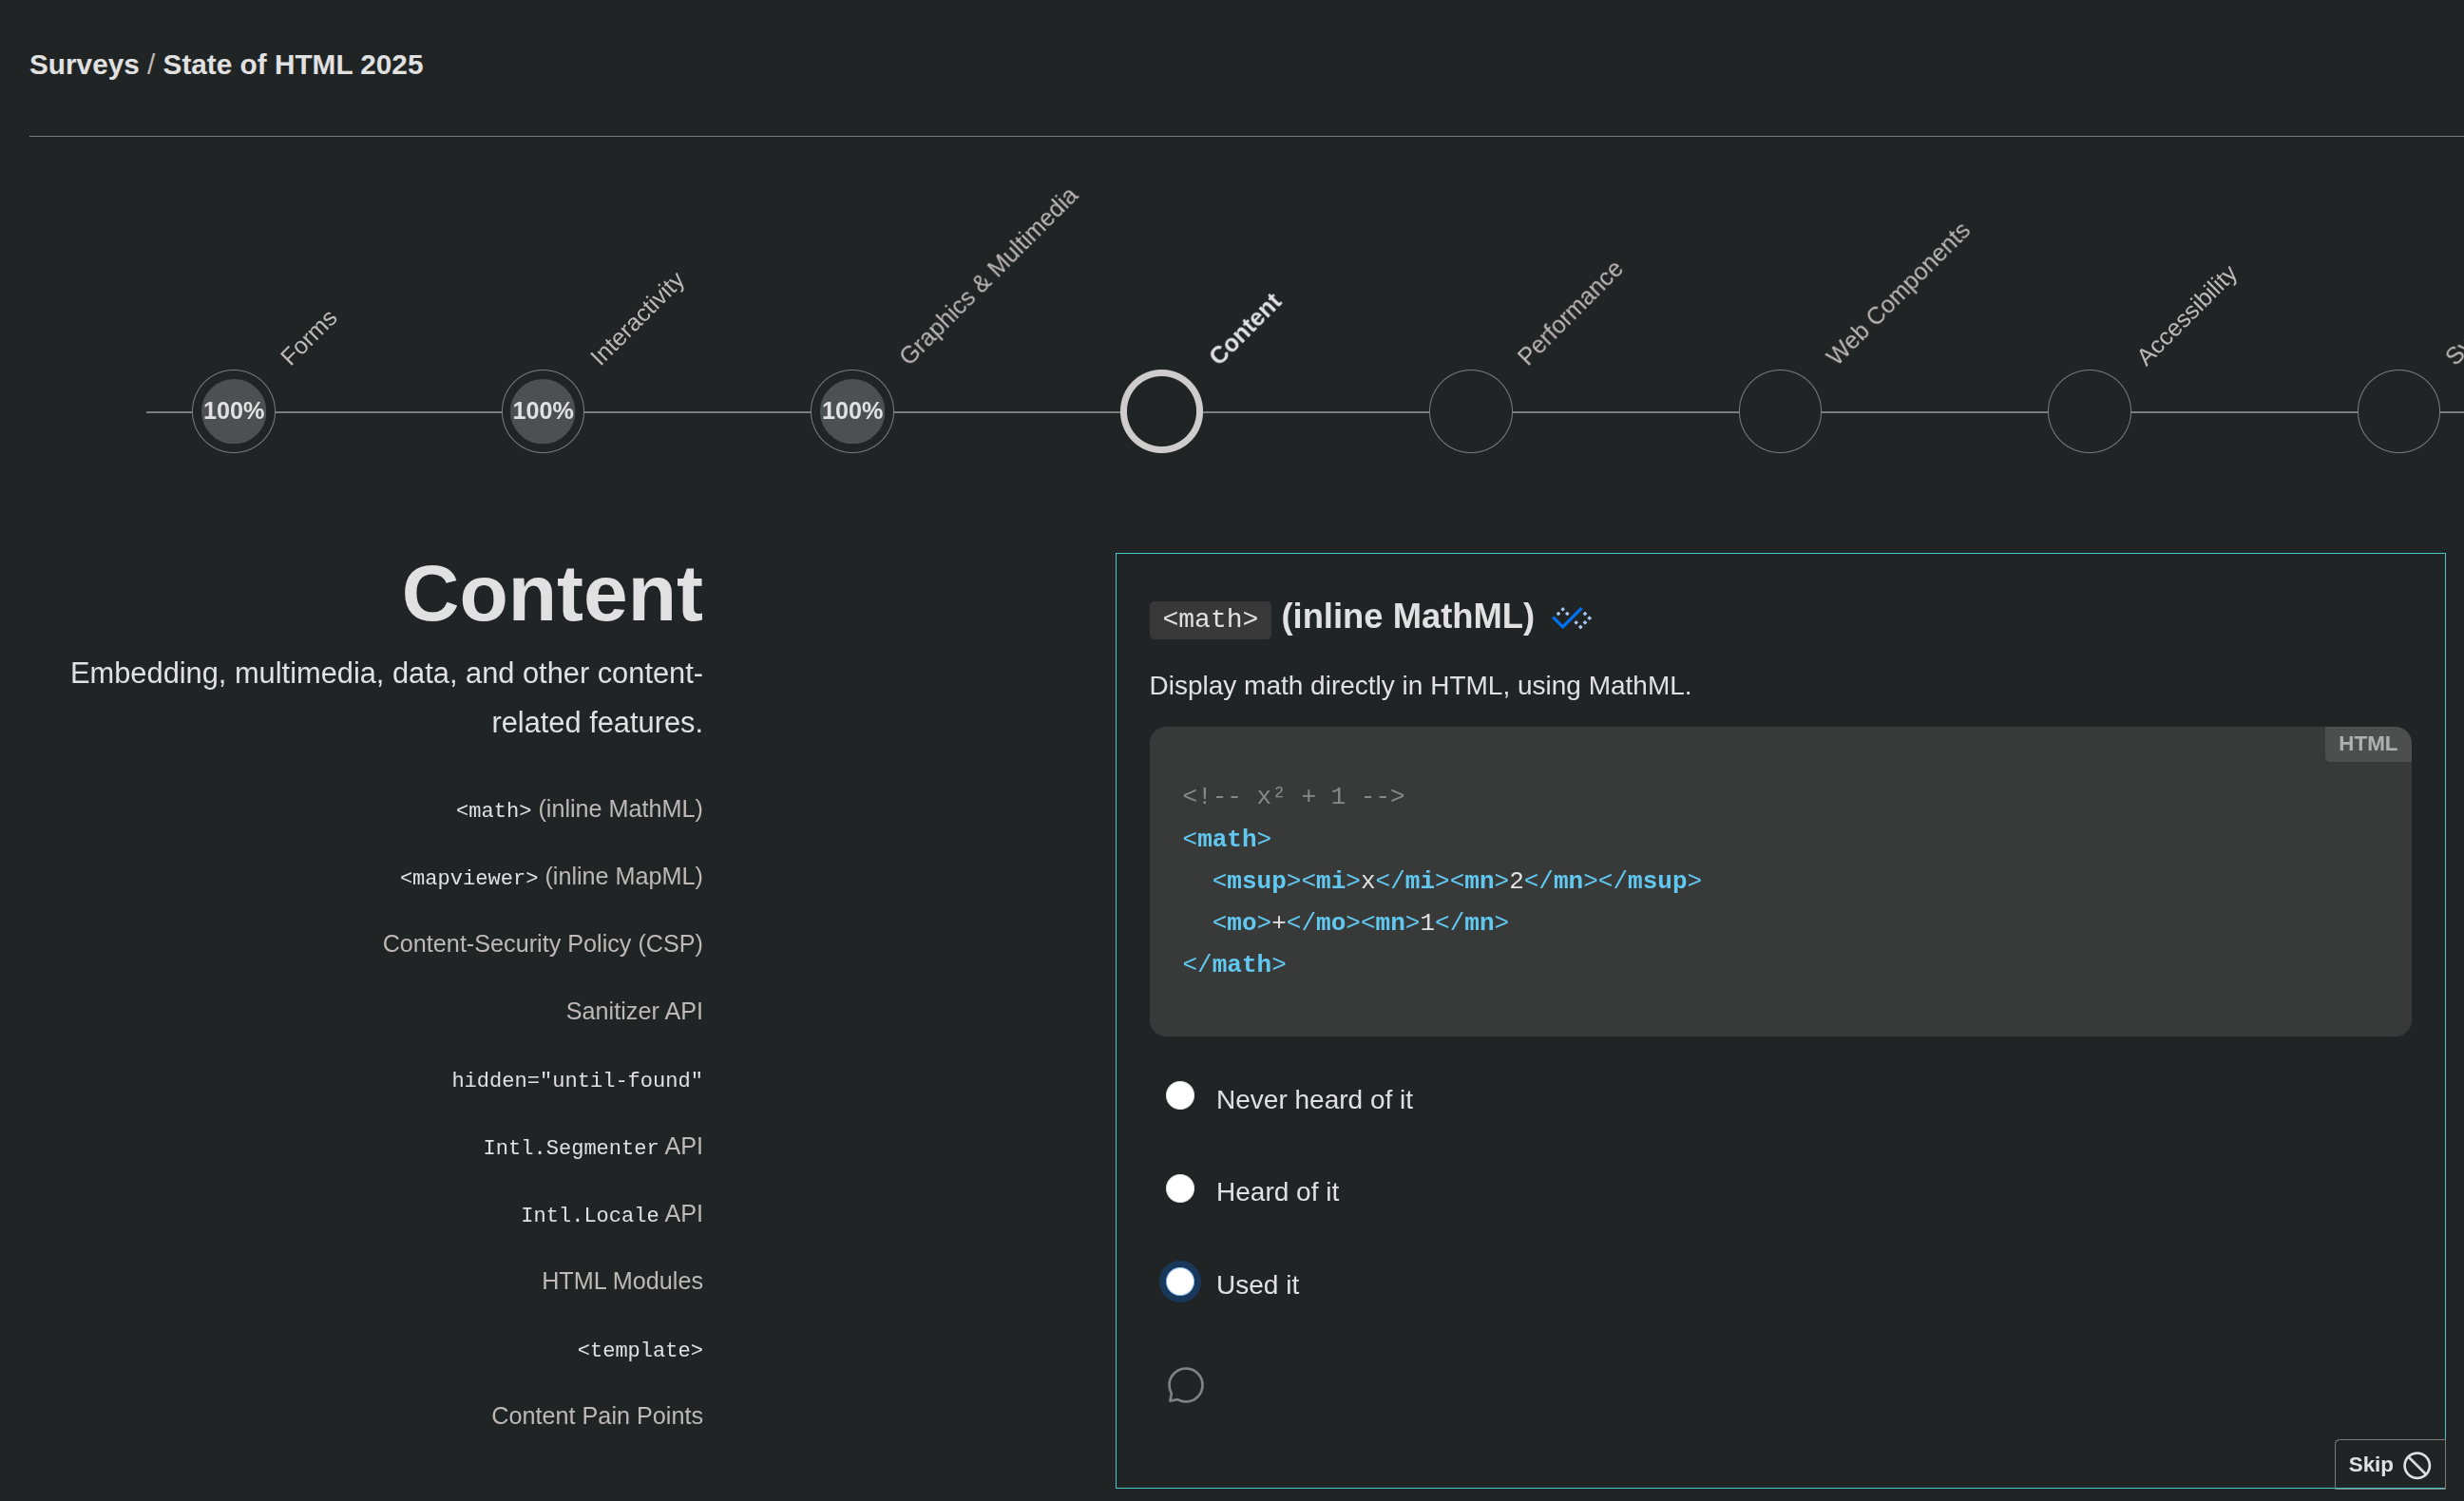
Task: Go to Content-Security Policy (CSP) question
Action: 542,944
